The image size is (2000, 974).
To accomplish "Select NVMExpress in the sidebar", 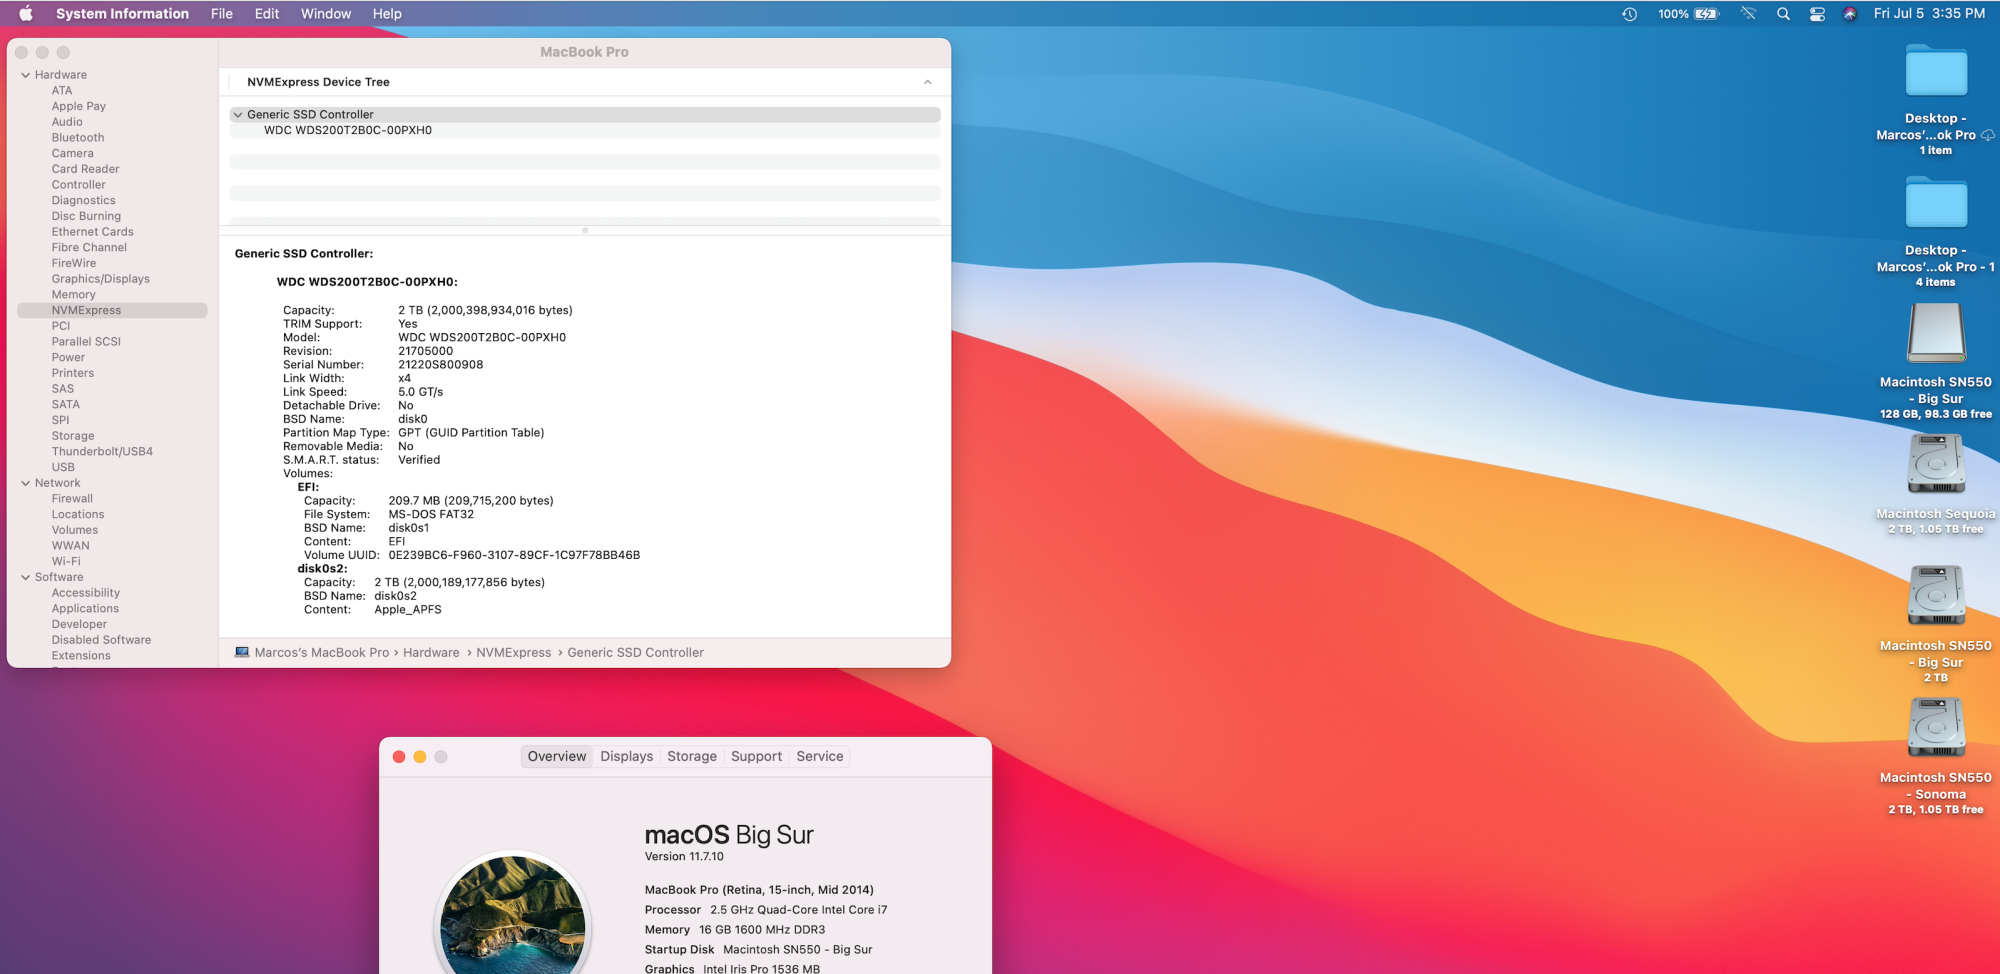I will (112, 311).
